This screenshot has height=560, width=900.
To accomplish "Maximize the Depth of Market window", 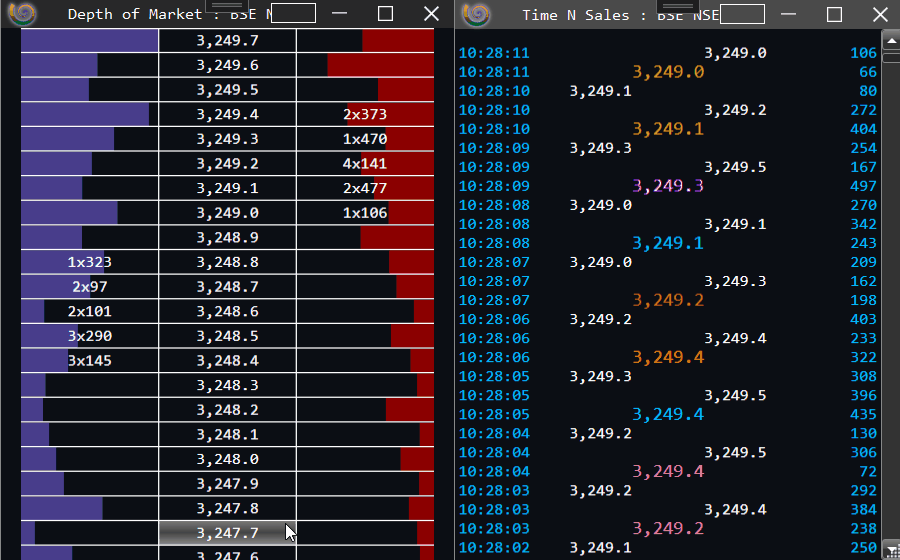I will click(386, 14).
